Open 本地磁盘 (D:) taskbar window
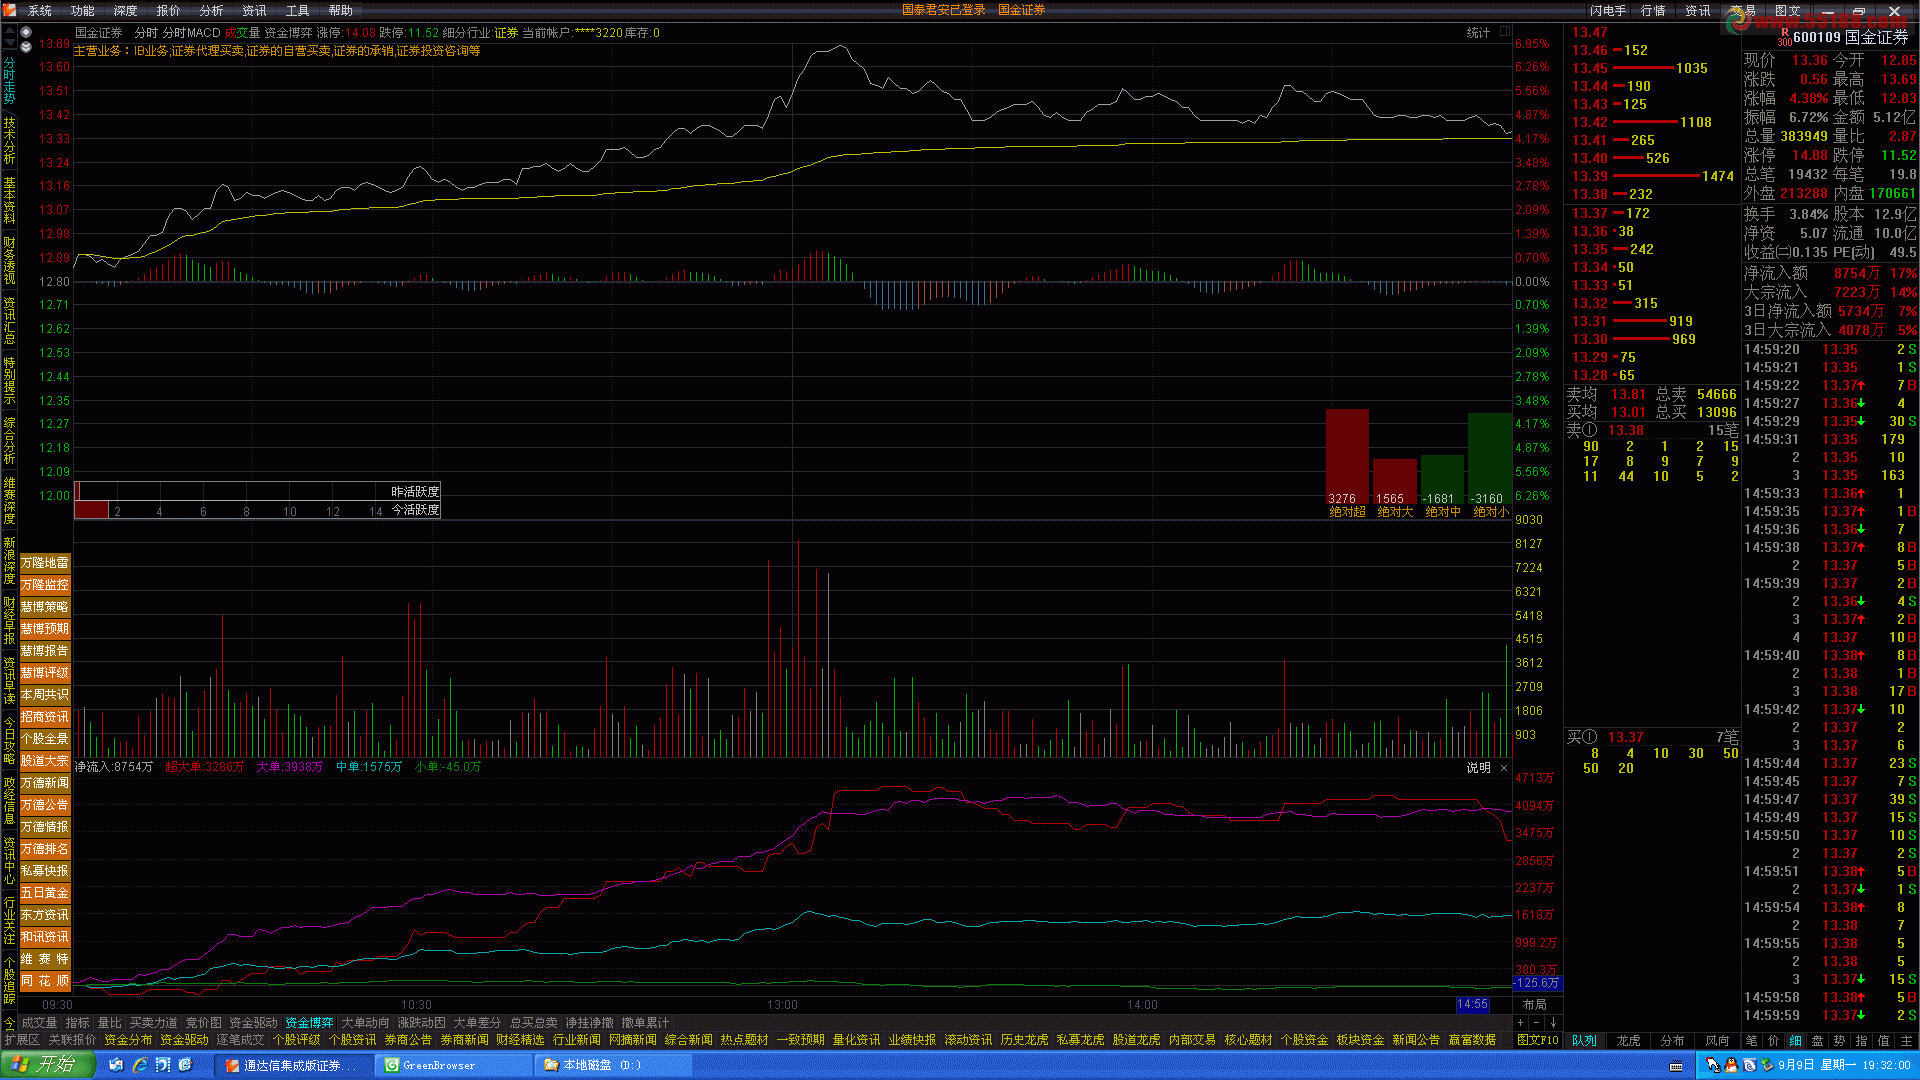 click(x=613, y=1065)
